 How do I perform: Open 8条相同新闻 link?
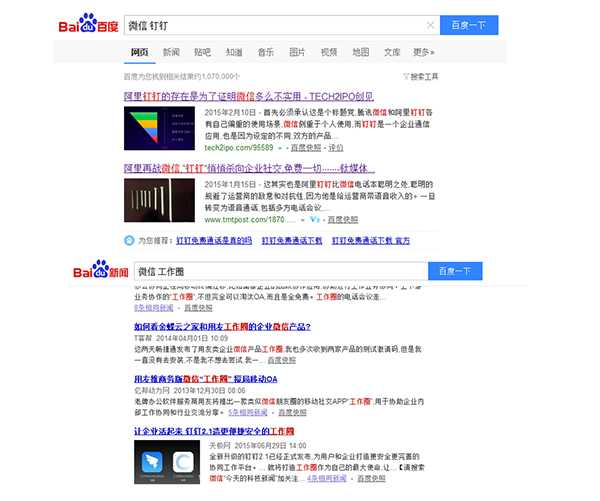[x=154, y=308]
